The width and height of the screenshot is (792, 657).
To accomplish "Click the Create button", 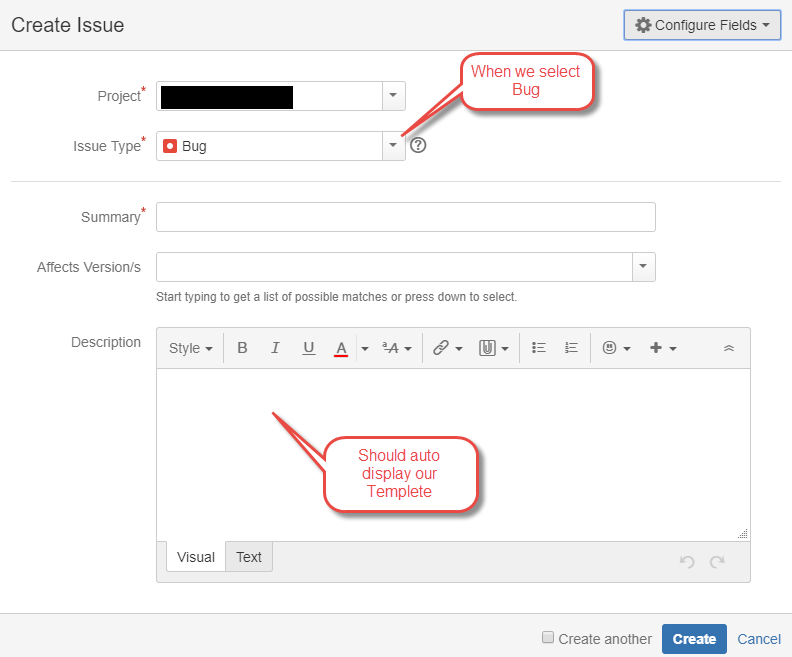I will (x=694, y=639).
